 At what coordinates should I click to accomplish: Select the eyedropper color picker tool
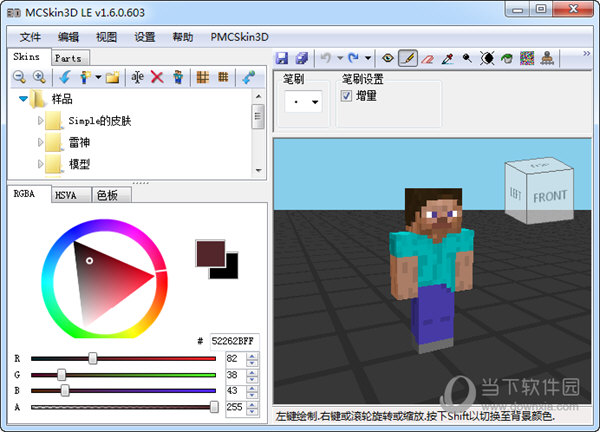click(447, 58)
